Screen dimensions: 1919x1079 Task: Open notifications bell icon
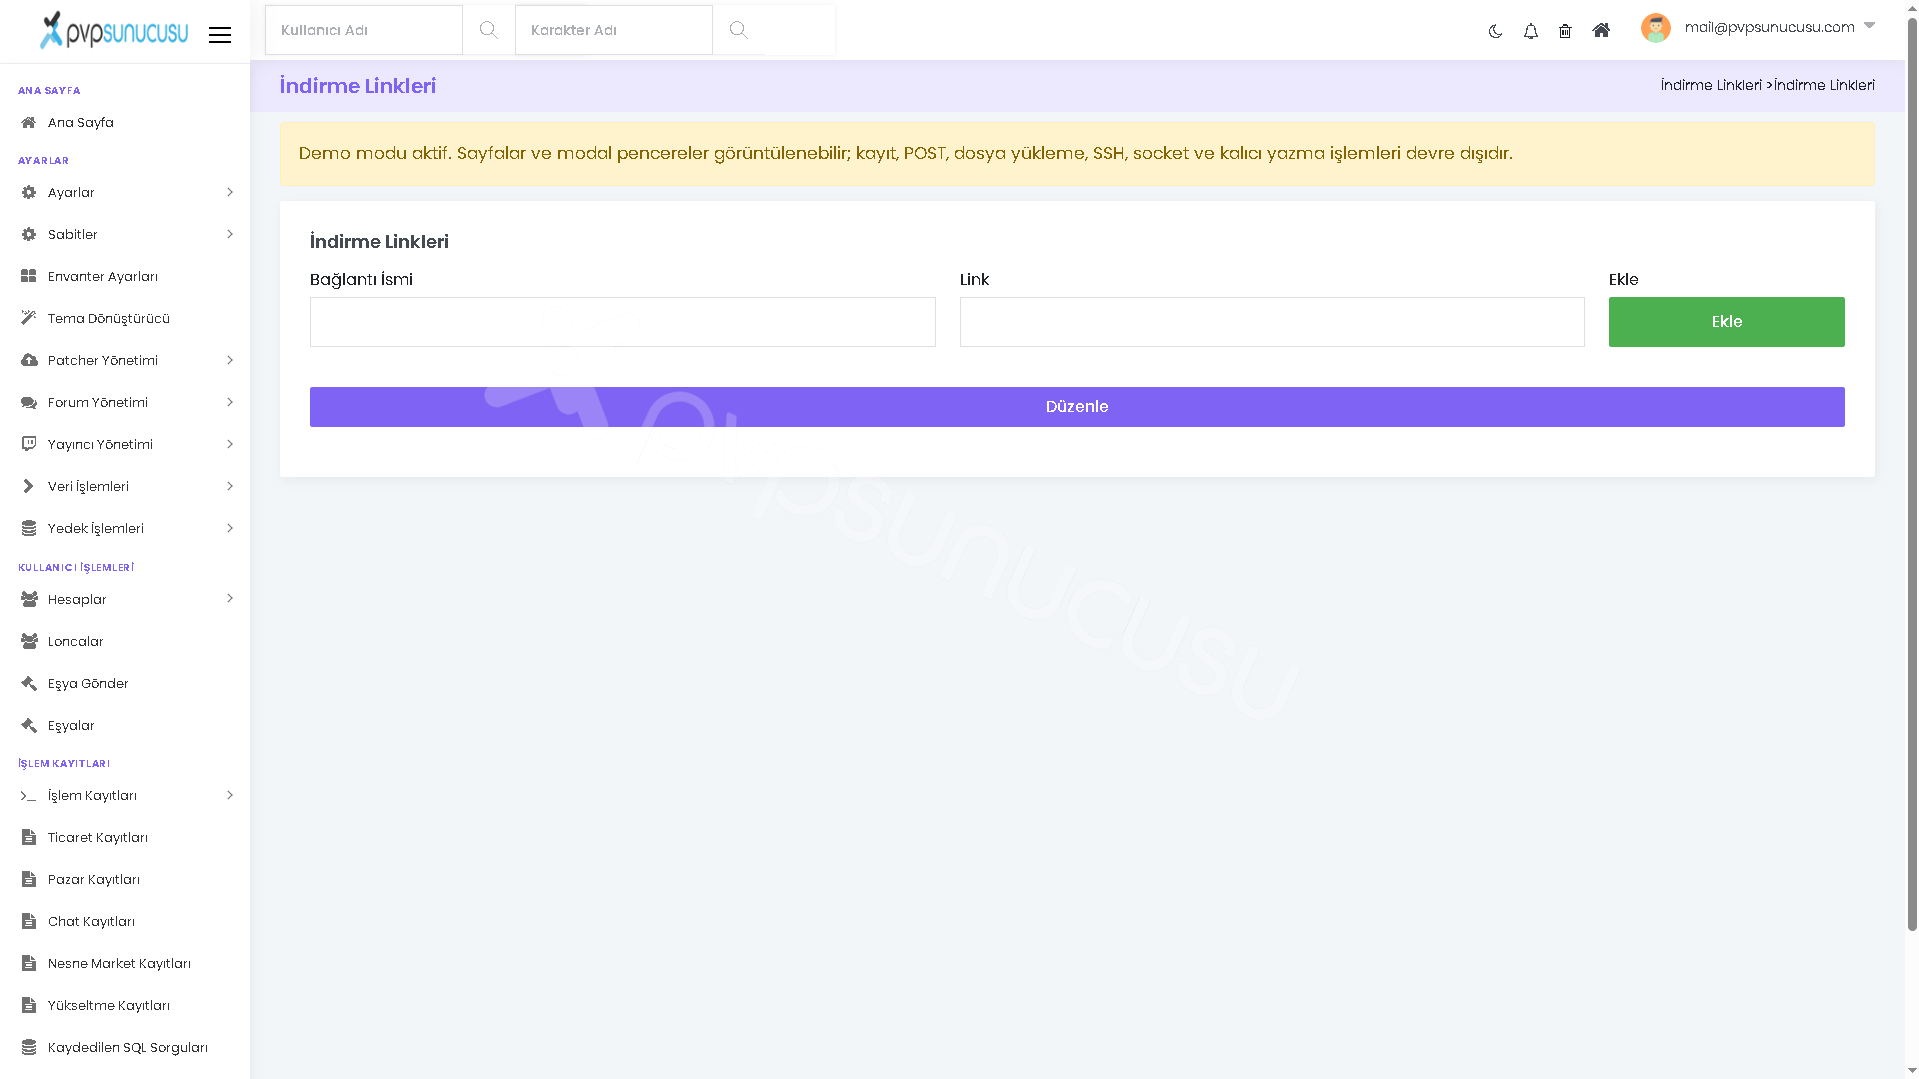(1530, 31)
